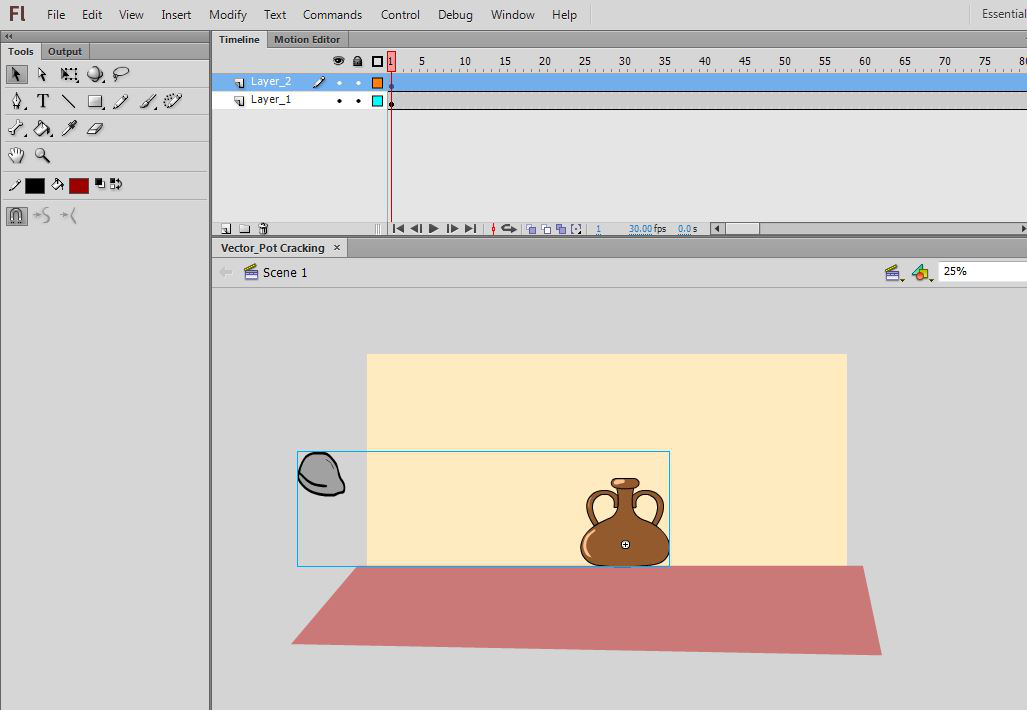This screenshot has height=710, width=1027.
Task: Select the Text tool
Action: pyautogui.click(x=43, y=101)
